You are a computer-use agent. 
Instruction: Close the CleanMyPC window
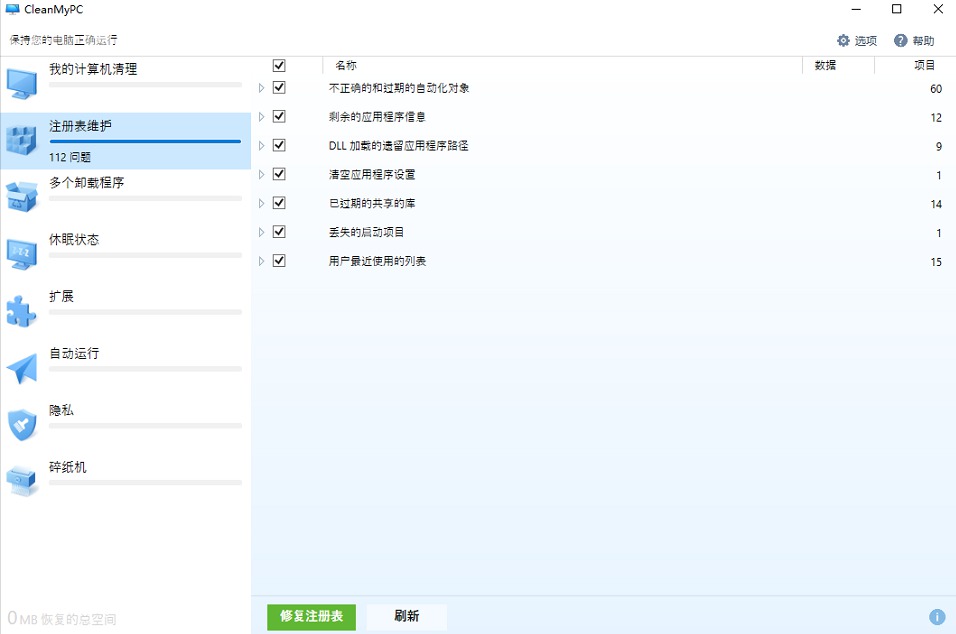(x=938, y=9)
